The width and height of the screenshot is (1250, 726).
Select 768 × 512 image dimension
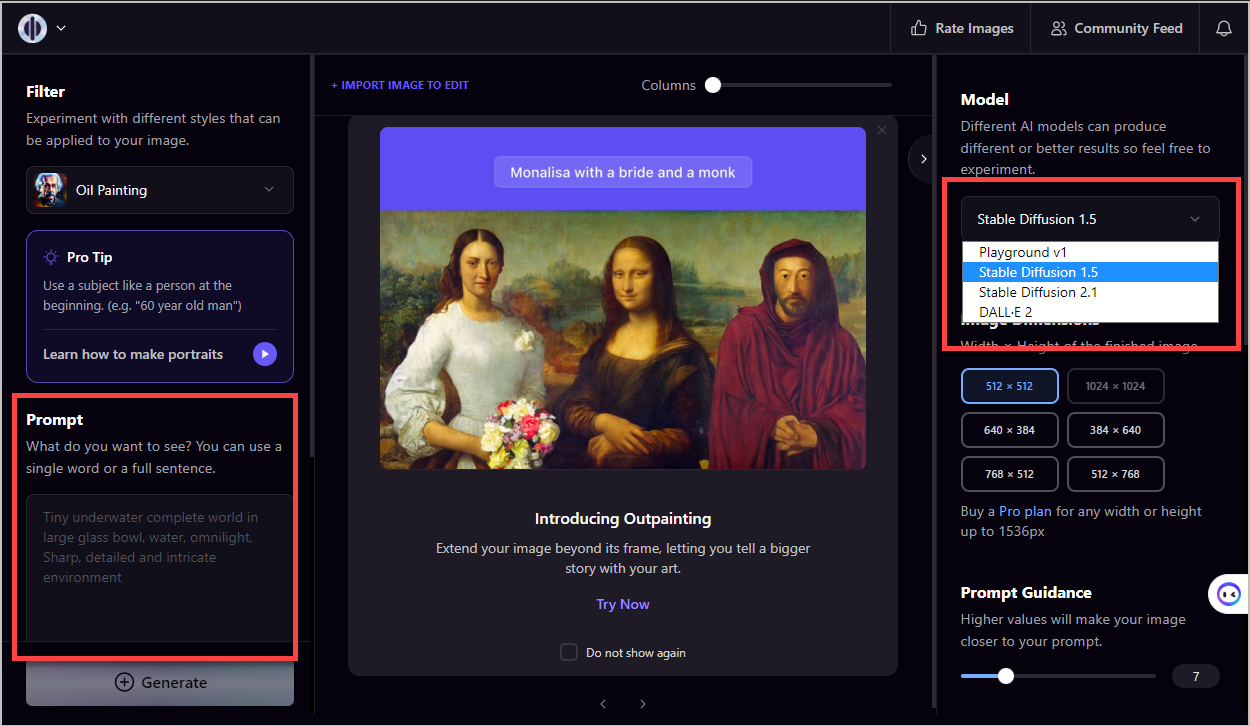pos(1009,474)
